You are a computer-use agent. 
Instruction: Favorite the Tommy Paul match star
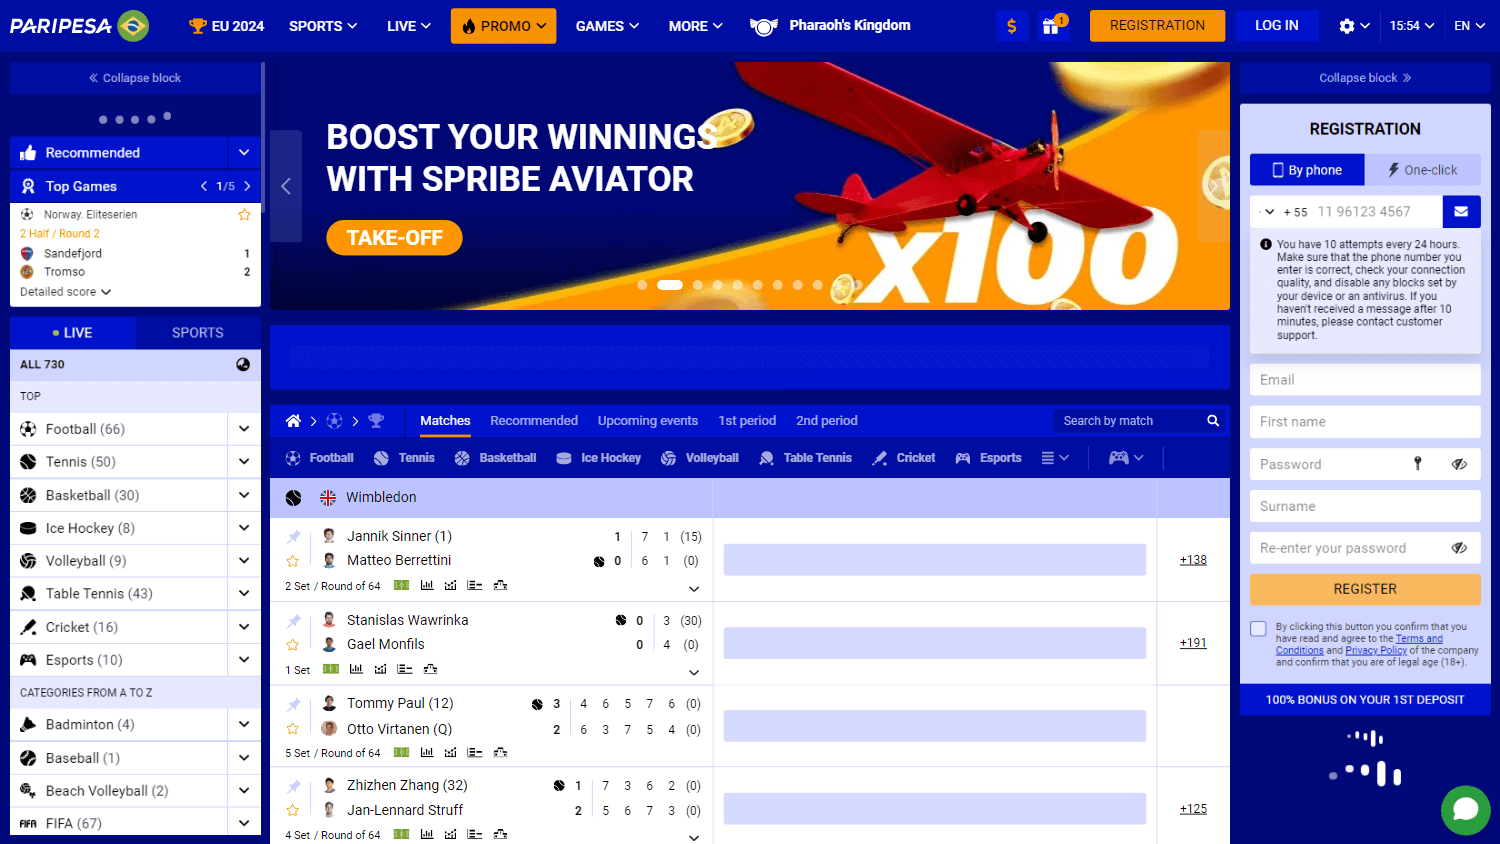(293, 729)
